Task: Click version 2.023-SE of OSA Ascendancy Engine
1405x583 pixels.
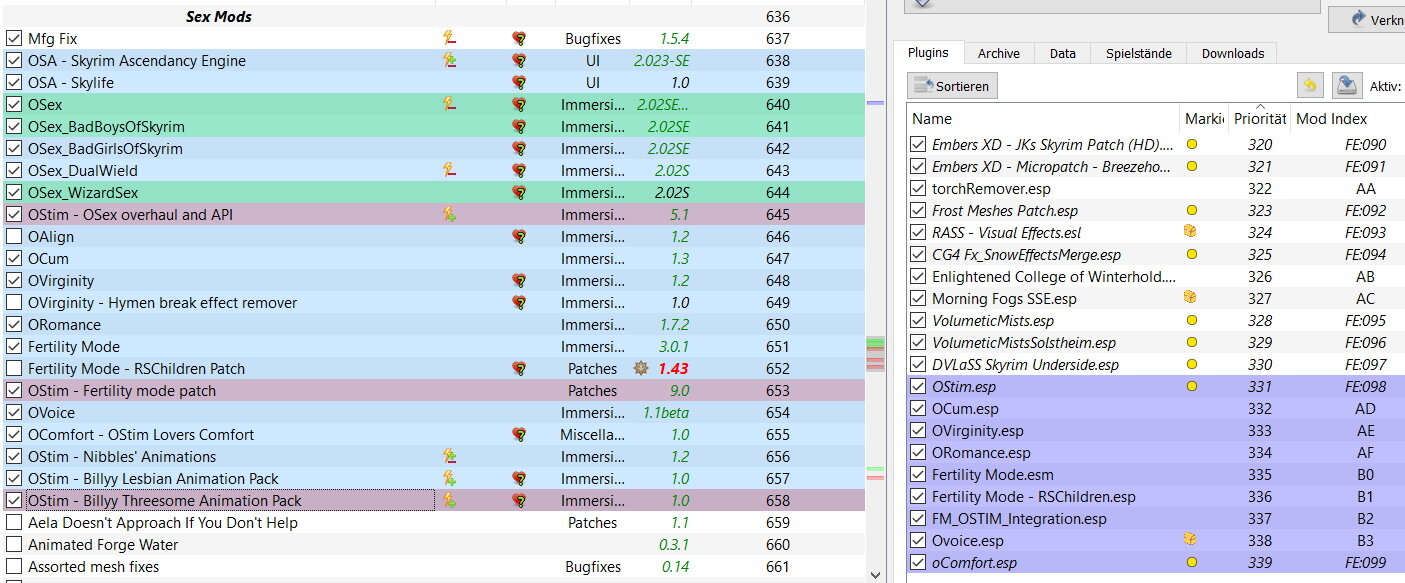Action: (661, 61)
